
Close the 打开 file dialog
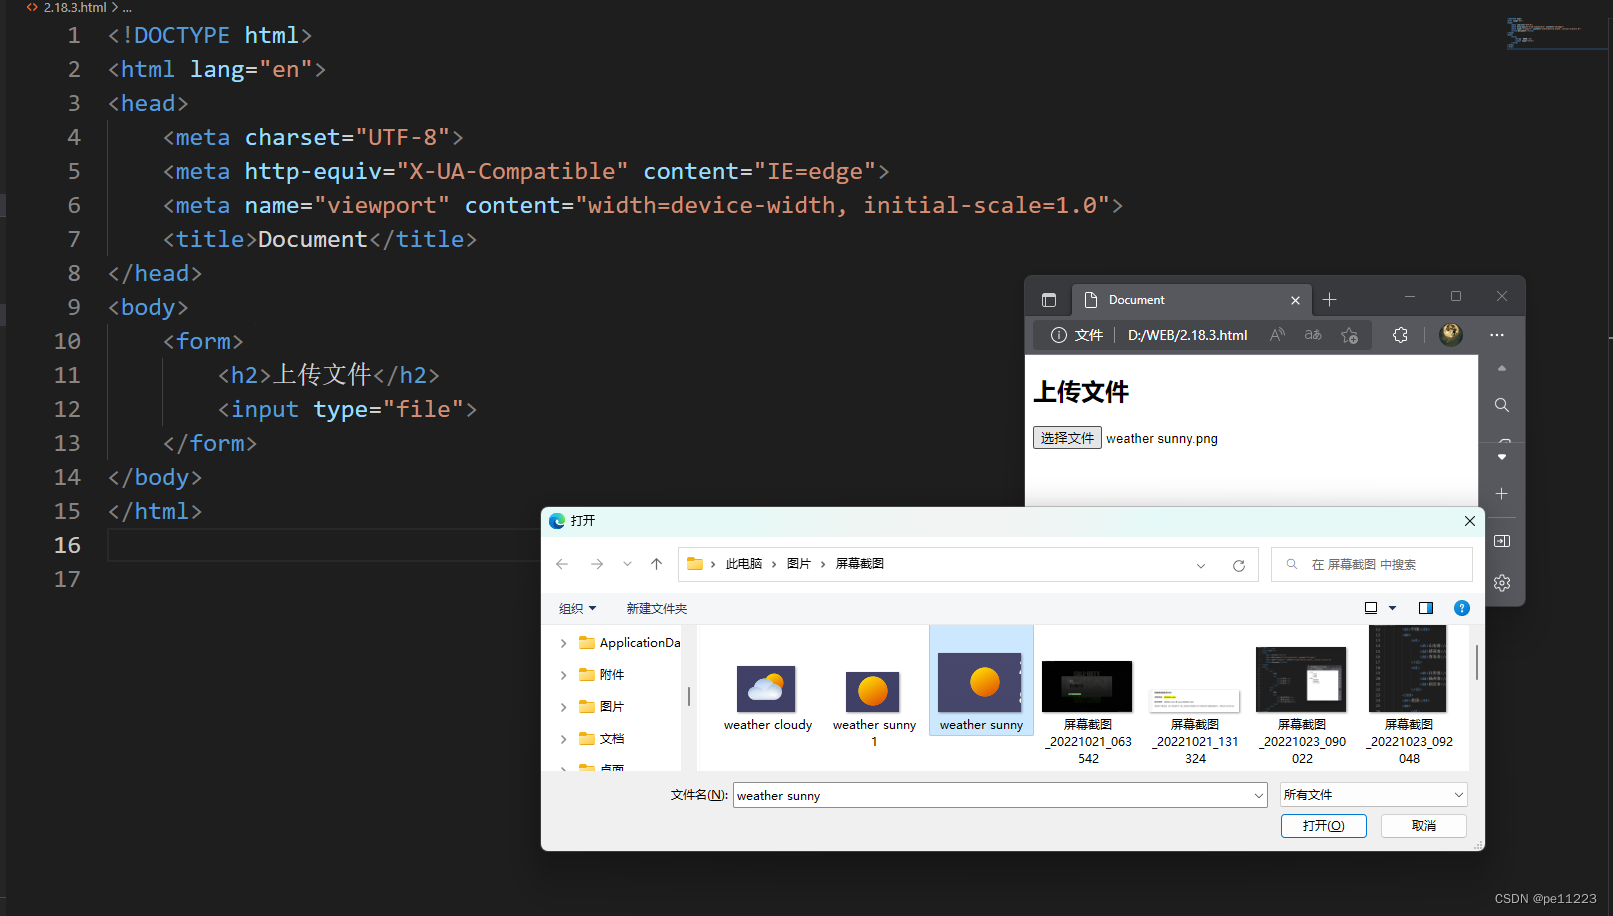1469,521
